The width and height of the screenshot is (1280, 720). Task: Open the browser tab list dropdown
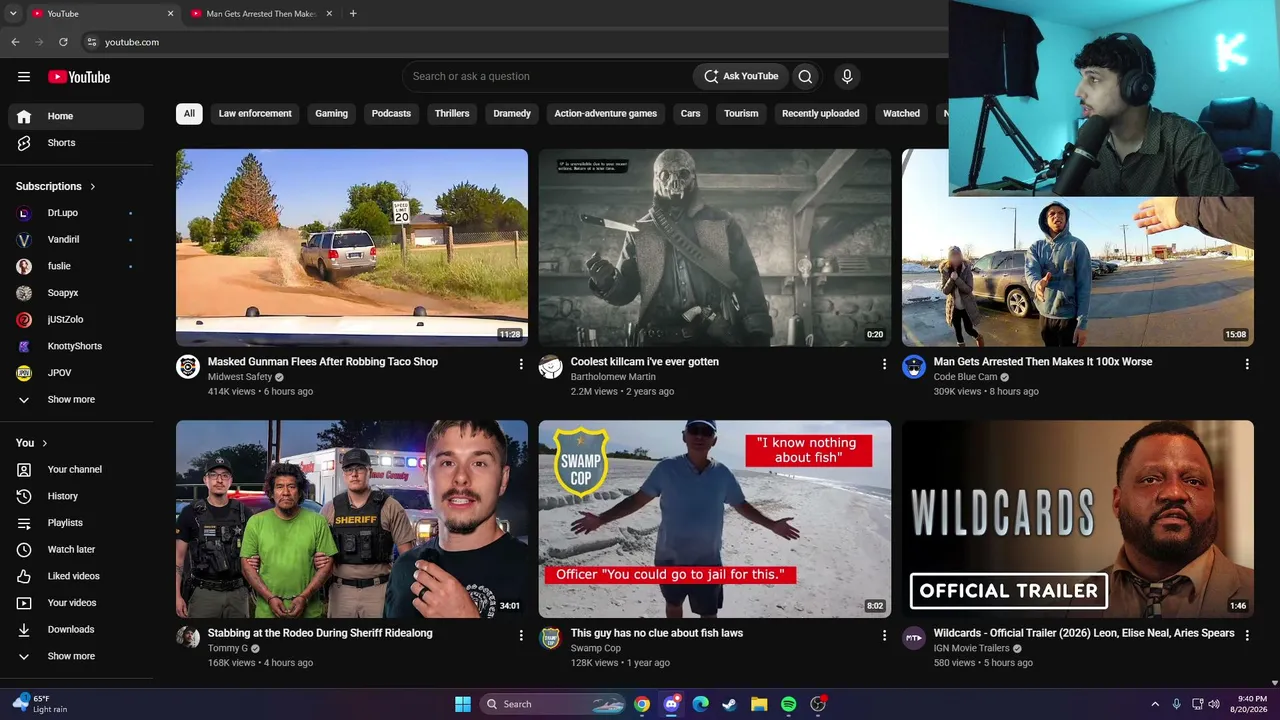tap(13, 14)
